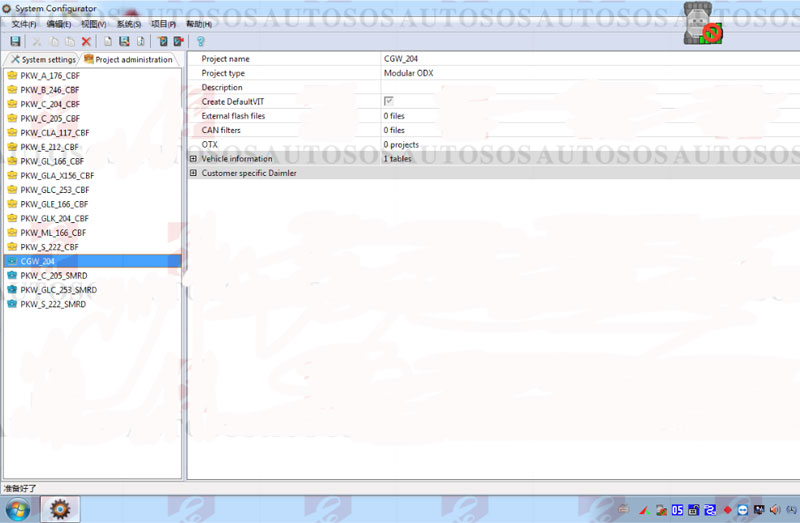800x523 pixels.
Task: Click the blue chain-link tray icon
Action: pyautogui.click(x=710, y=510)
